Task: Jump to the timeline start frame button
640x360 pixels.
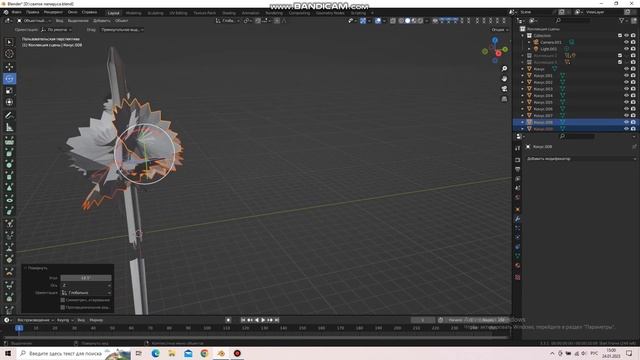Action: pyautogui.click(x=243, y=320)
